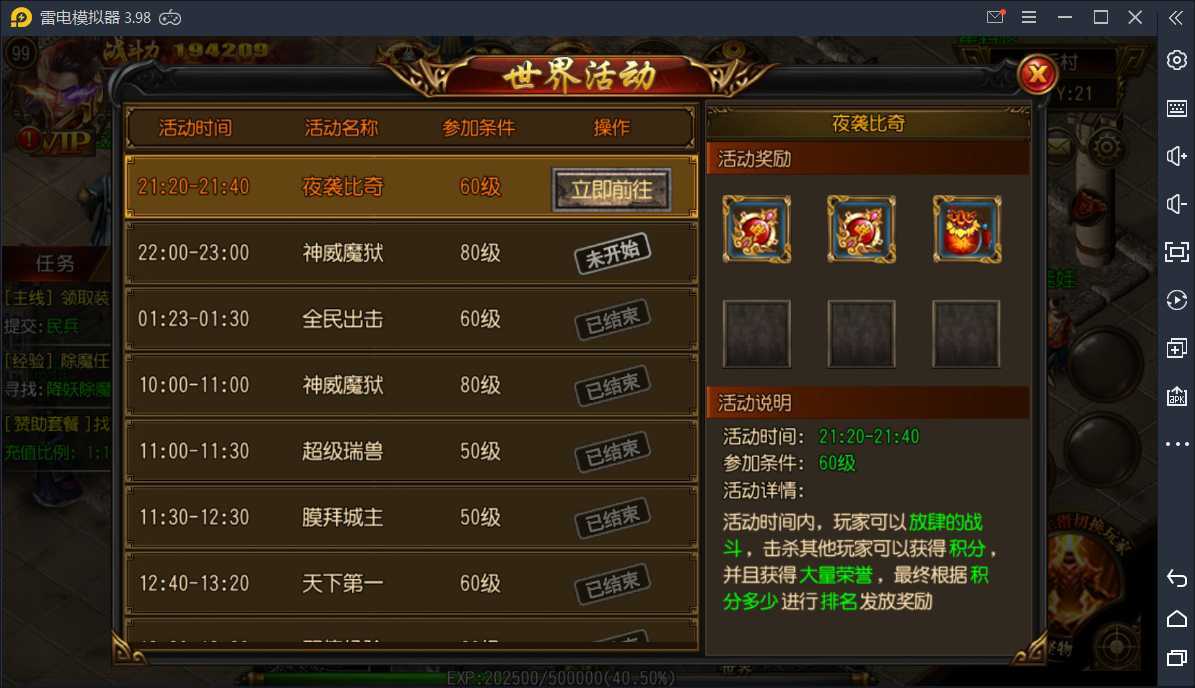Open the multi-instance add icon
The height and width of the screenshot is (688, 1195).
(1177, 348)
